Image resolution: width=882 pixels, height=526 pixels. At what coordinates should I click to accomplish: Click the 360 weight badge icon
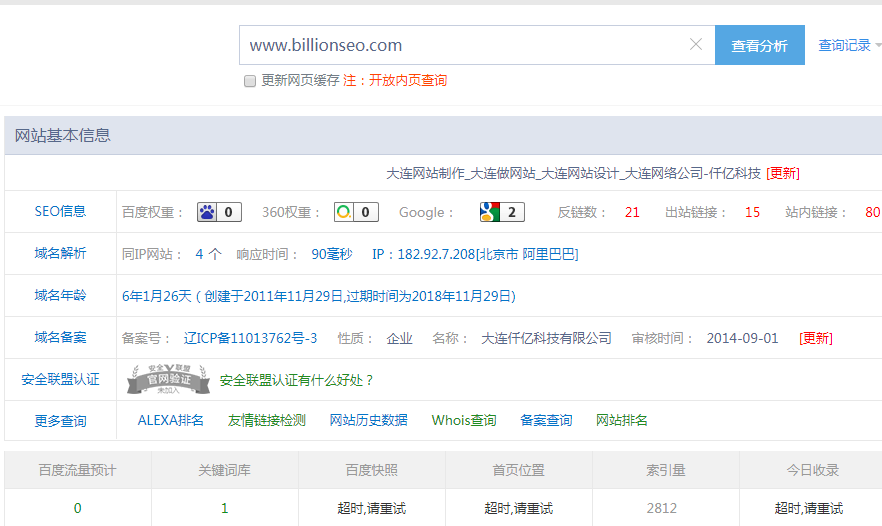coord(356,212)
